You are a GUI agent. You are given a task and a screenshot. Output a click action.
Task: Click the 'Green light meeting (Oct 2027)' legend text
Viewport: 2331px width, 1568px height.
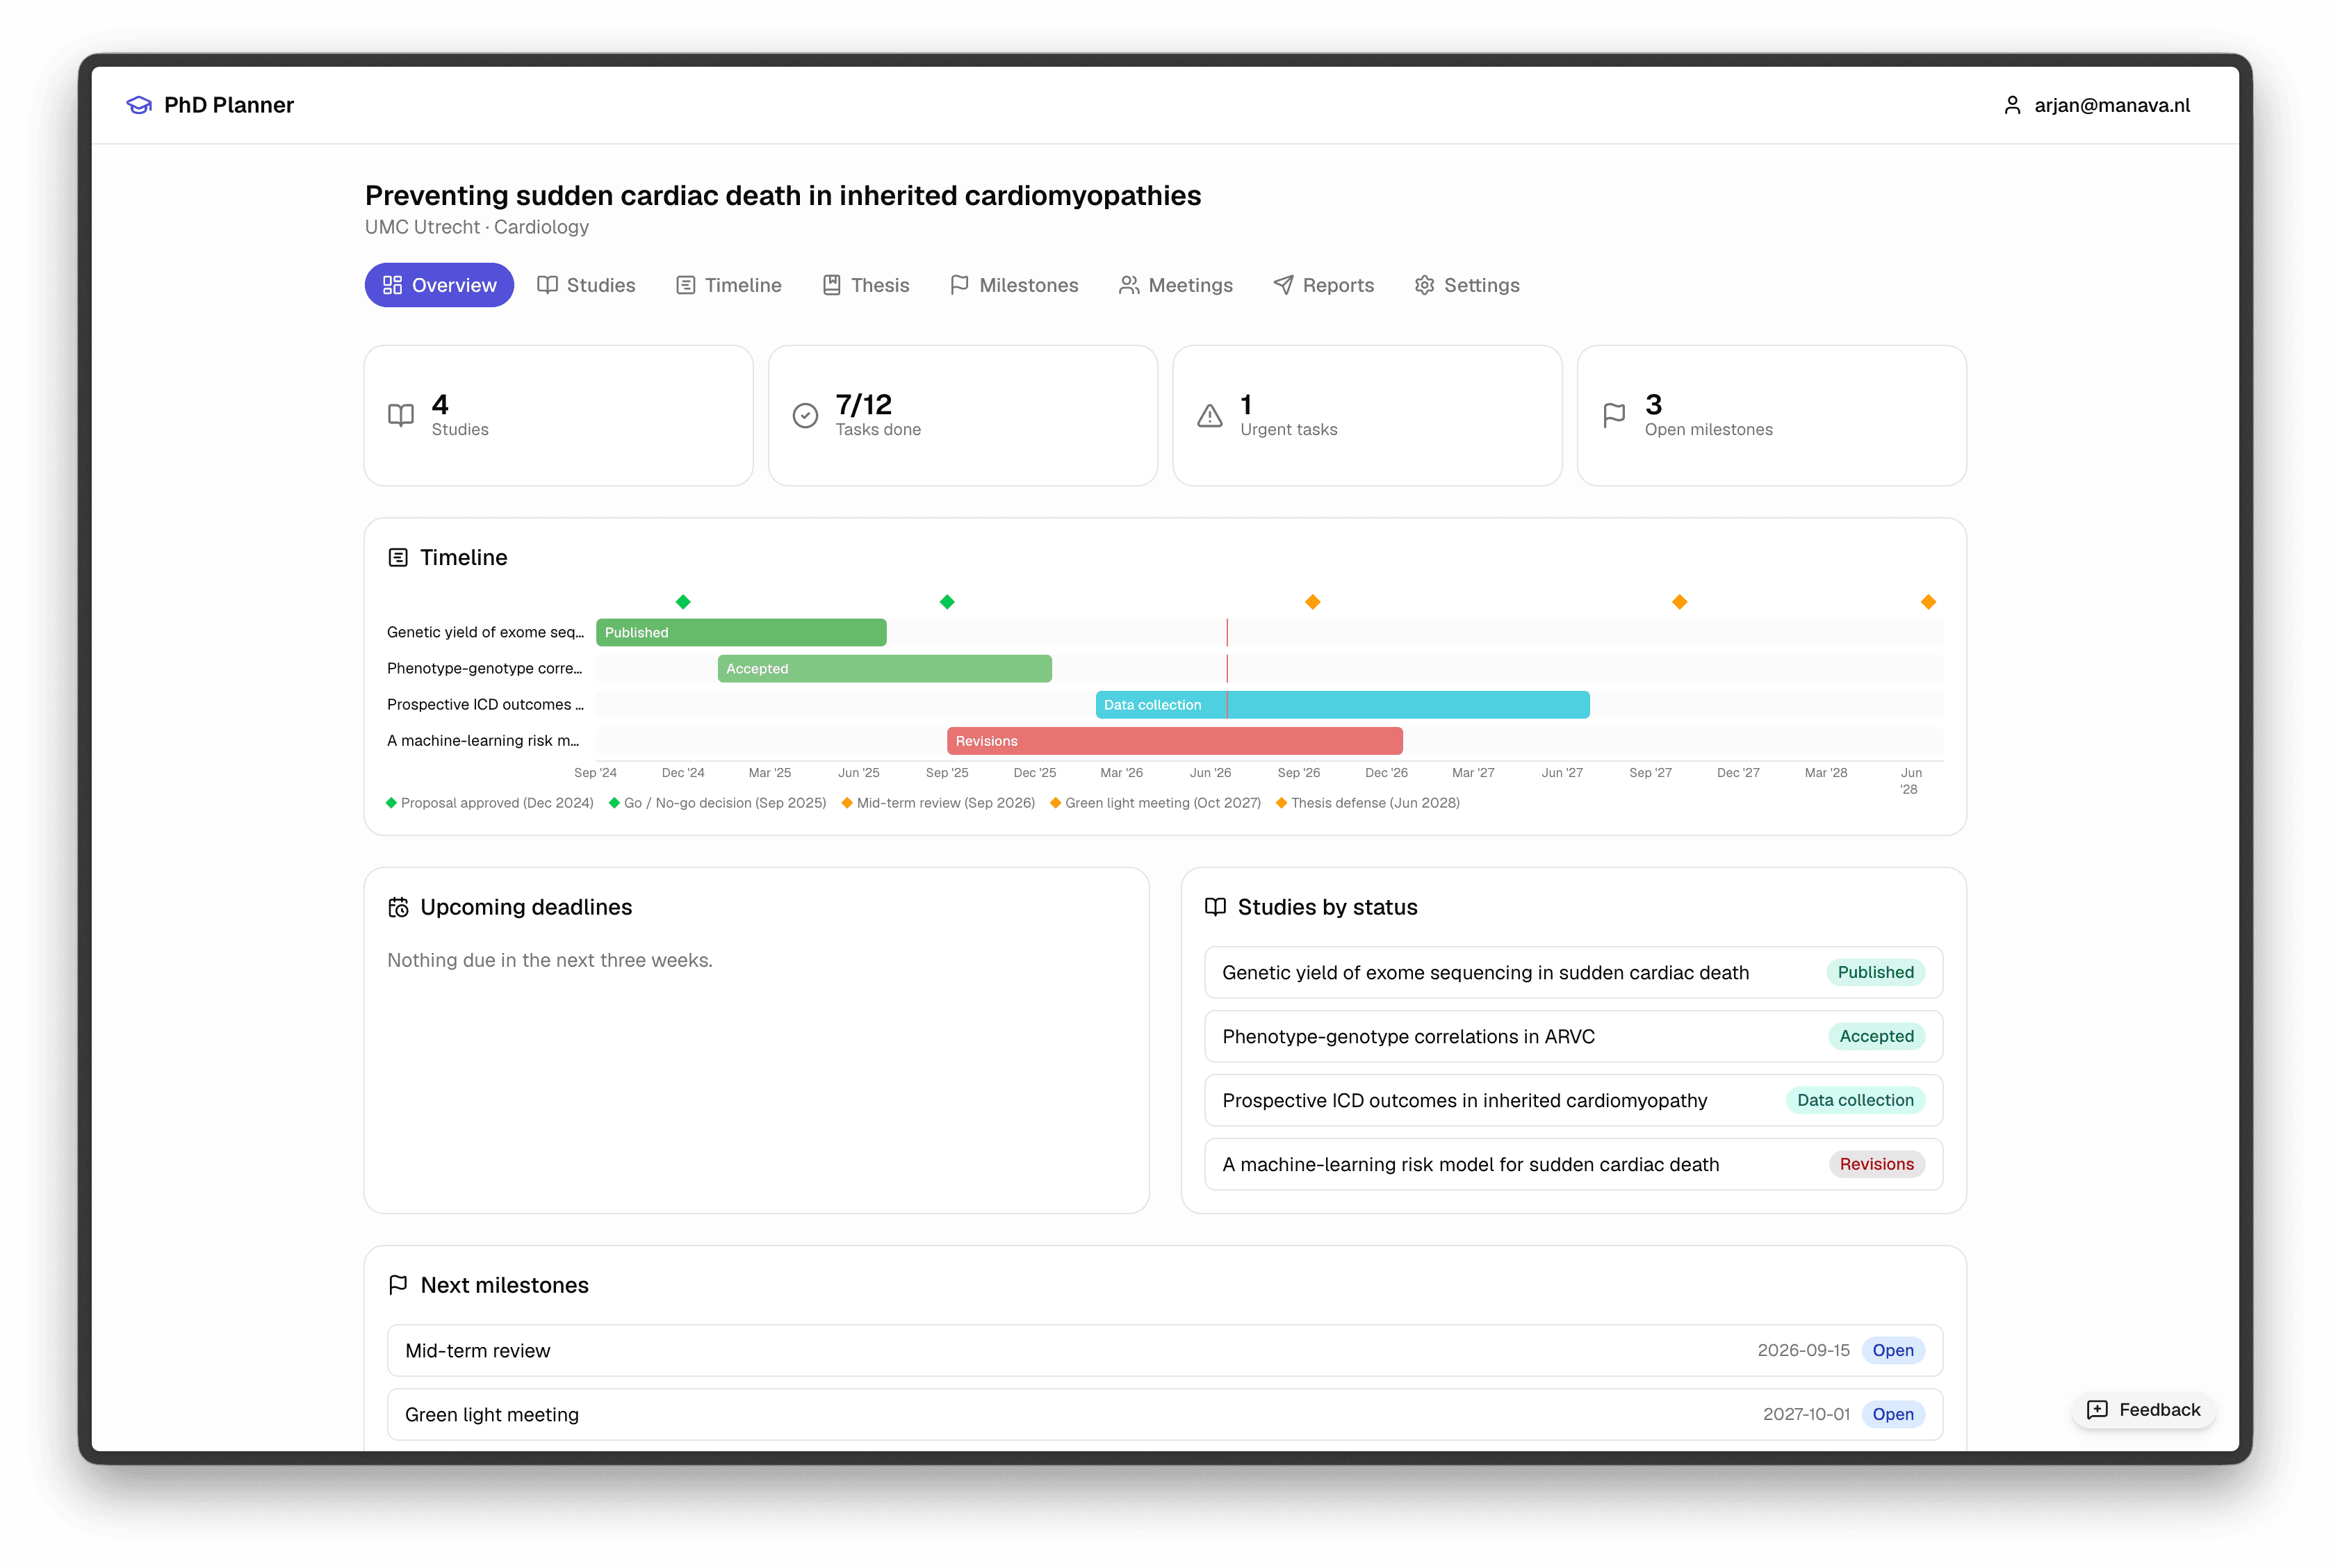tap(1163, 803)
